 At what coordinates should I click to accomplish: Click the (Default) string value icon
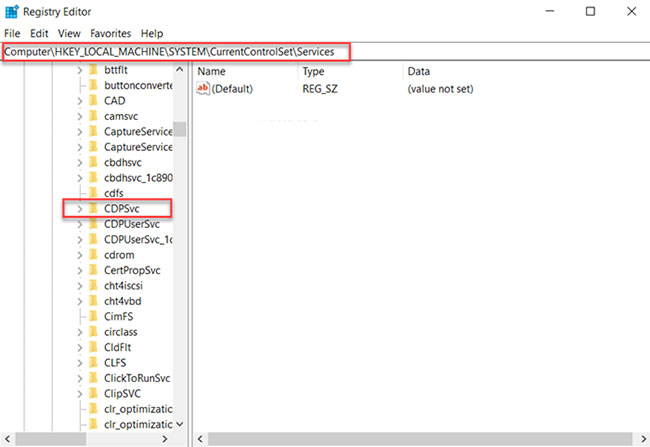tap(203, 89)
